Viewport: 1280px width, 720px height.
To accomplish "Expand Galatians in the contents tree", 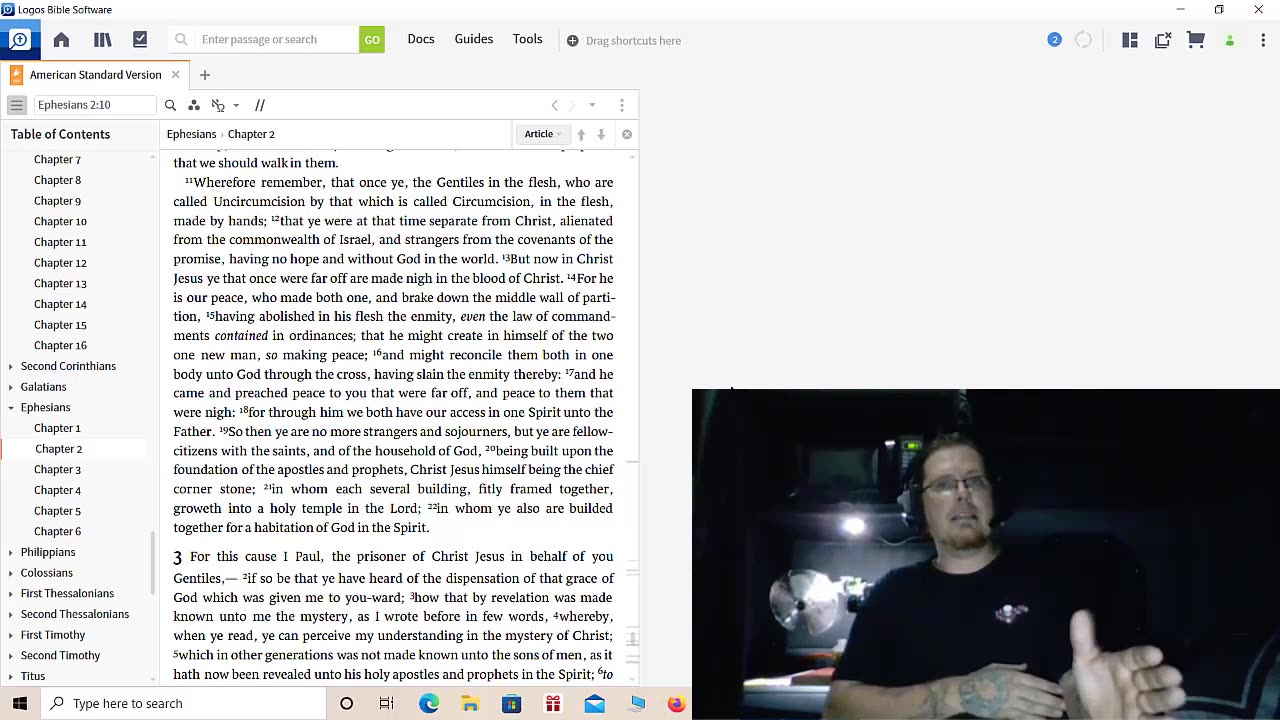I will point(11,387).
